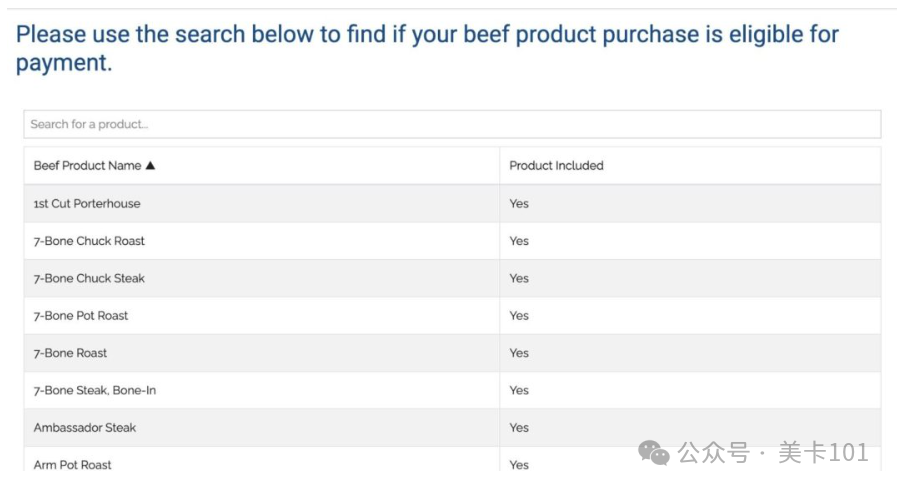Click Yes value for 7-Bone Chuck Steak

(x=519, y=278)
